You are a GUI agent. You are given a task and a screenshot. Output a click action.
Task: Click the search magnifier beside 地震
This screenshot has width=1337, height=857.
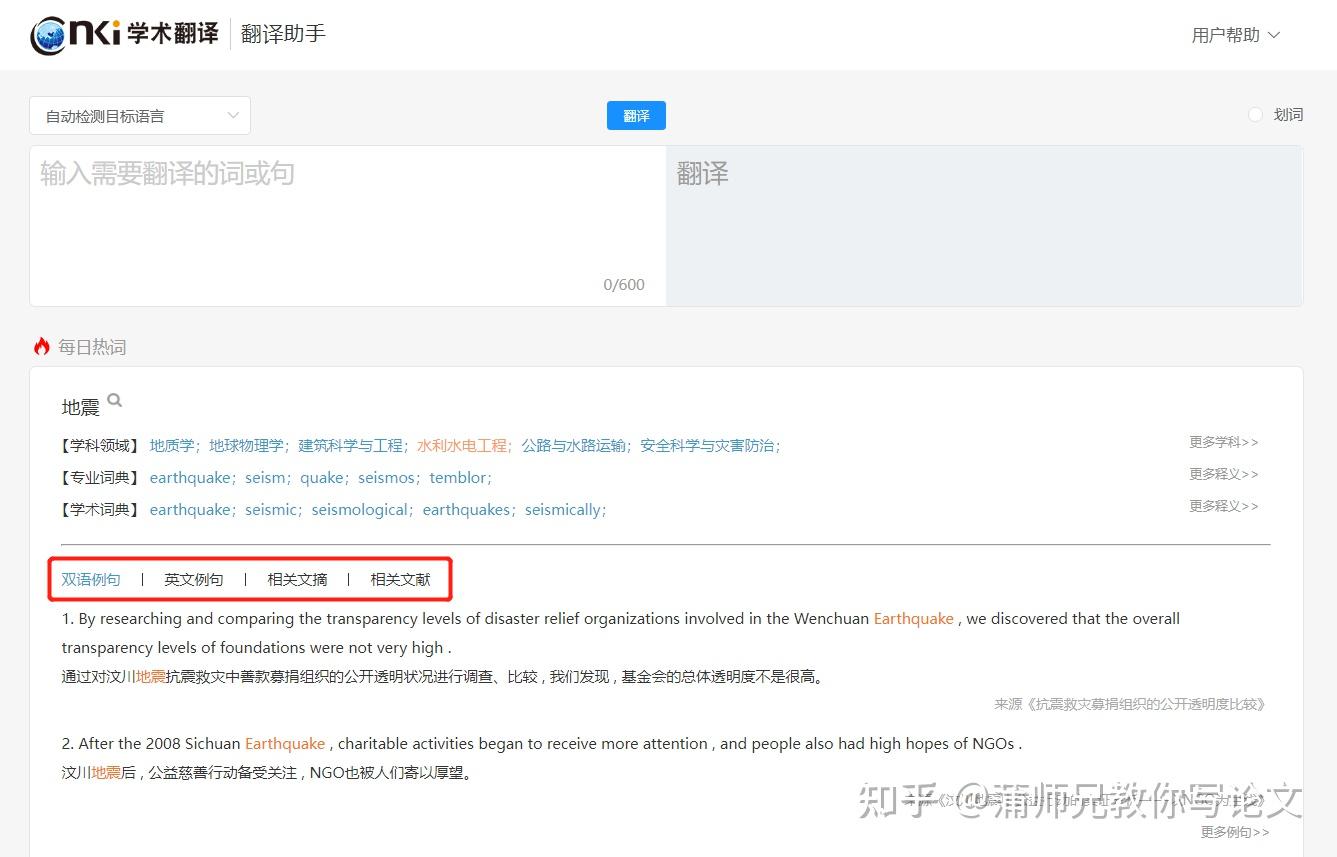tap(115, 401)
